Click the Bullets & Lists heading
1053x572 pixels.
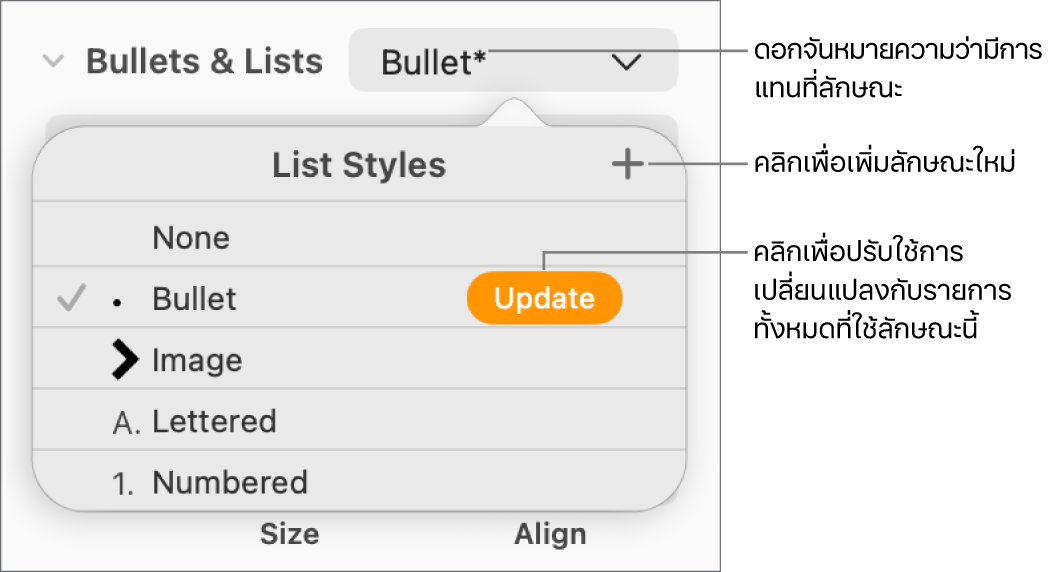click(x=204, y=62)
